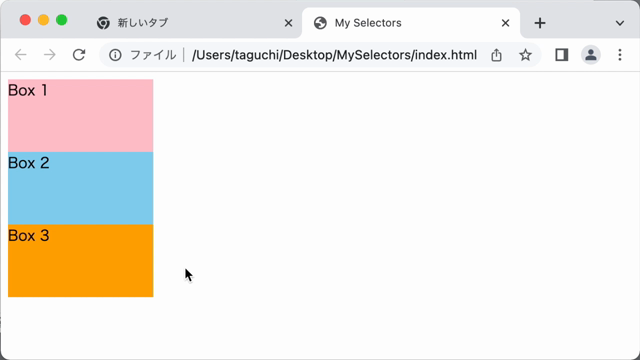
Task: Go forward to next page
Action: click(x=50, y=55)
